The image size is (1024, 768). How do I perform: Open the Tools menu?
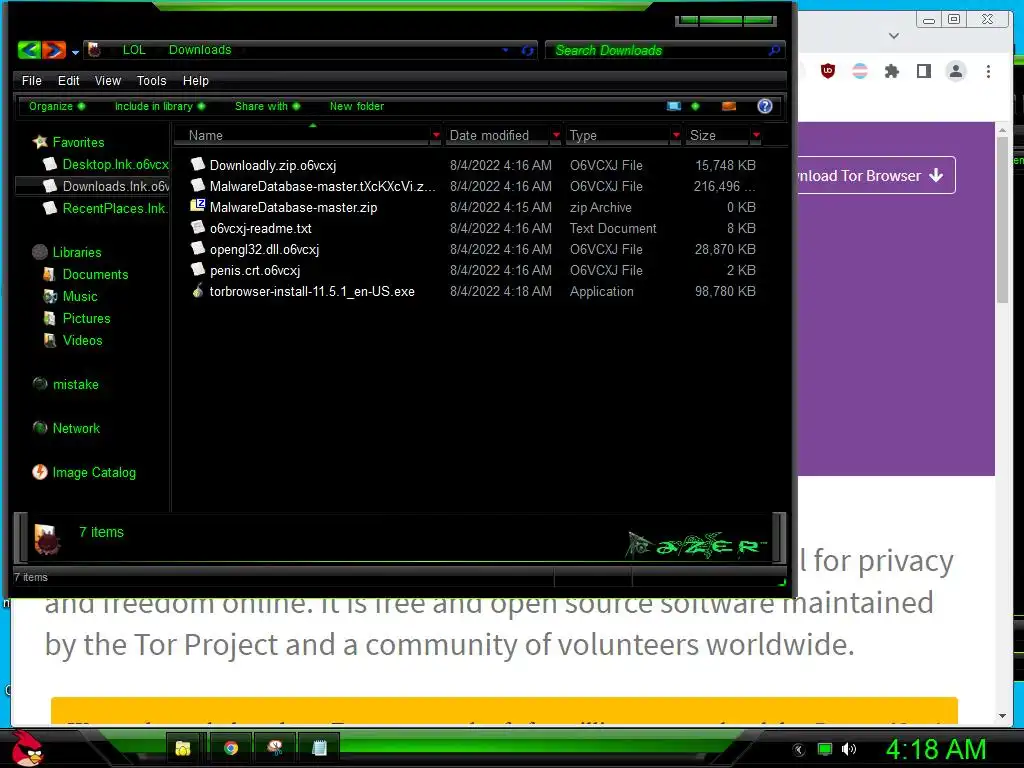152,80
